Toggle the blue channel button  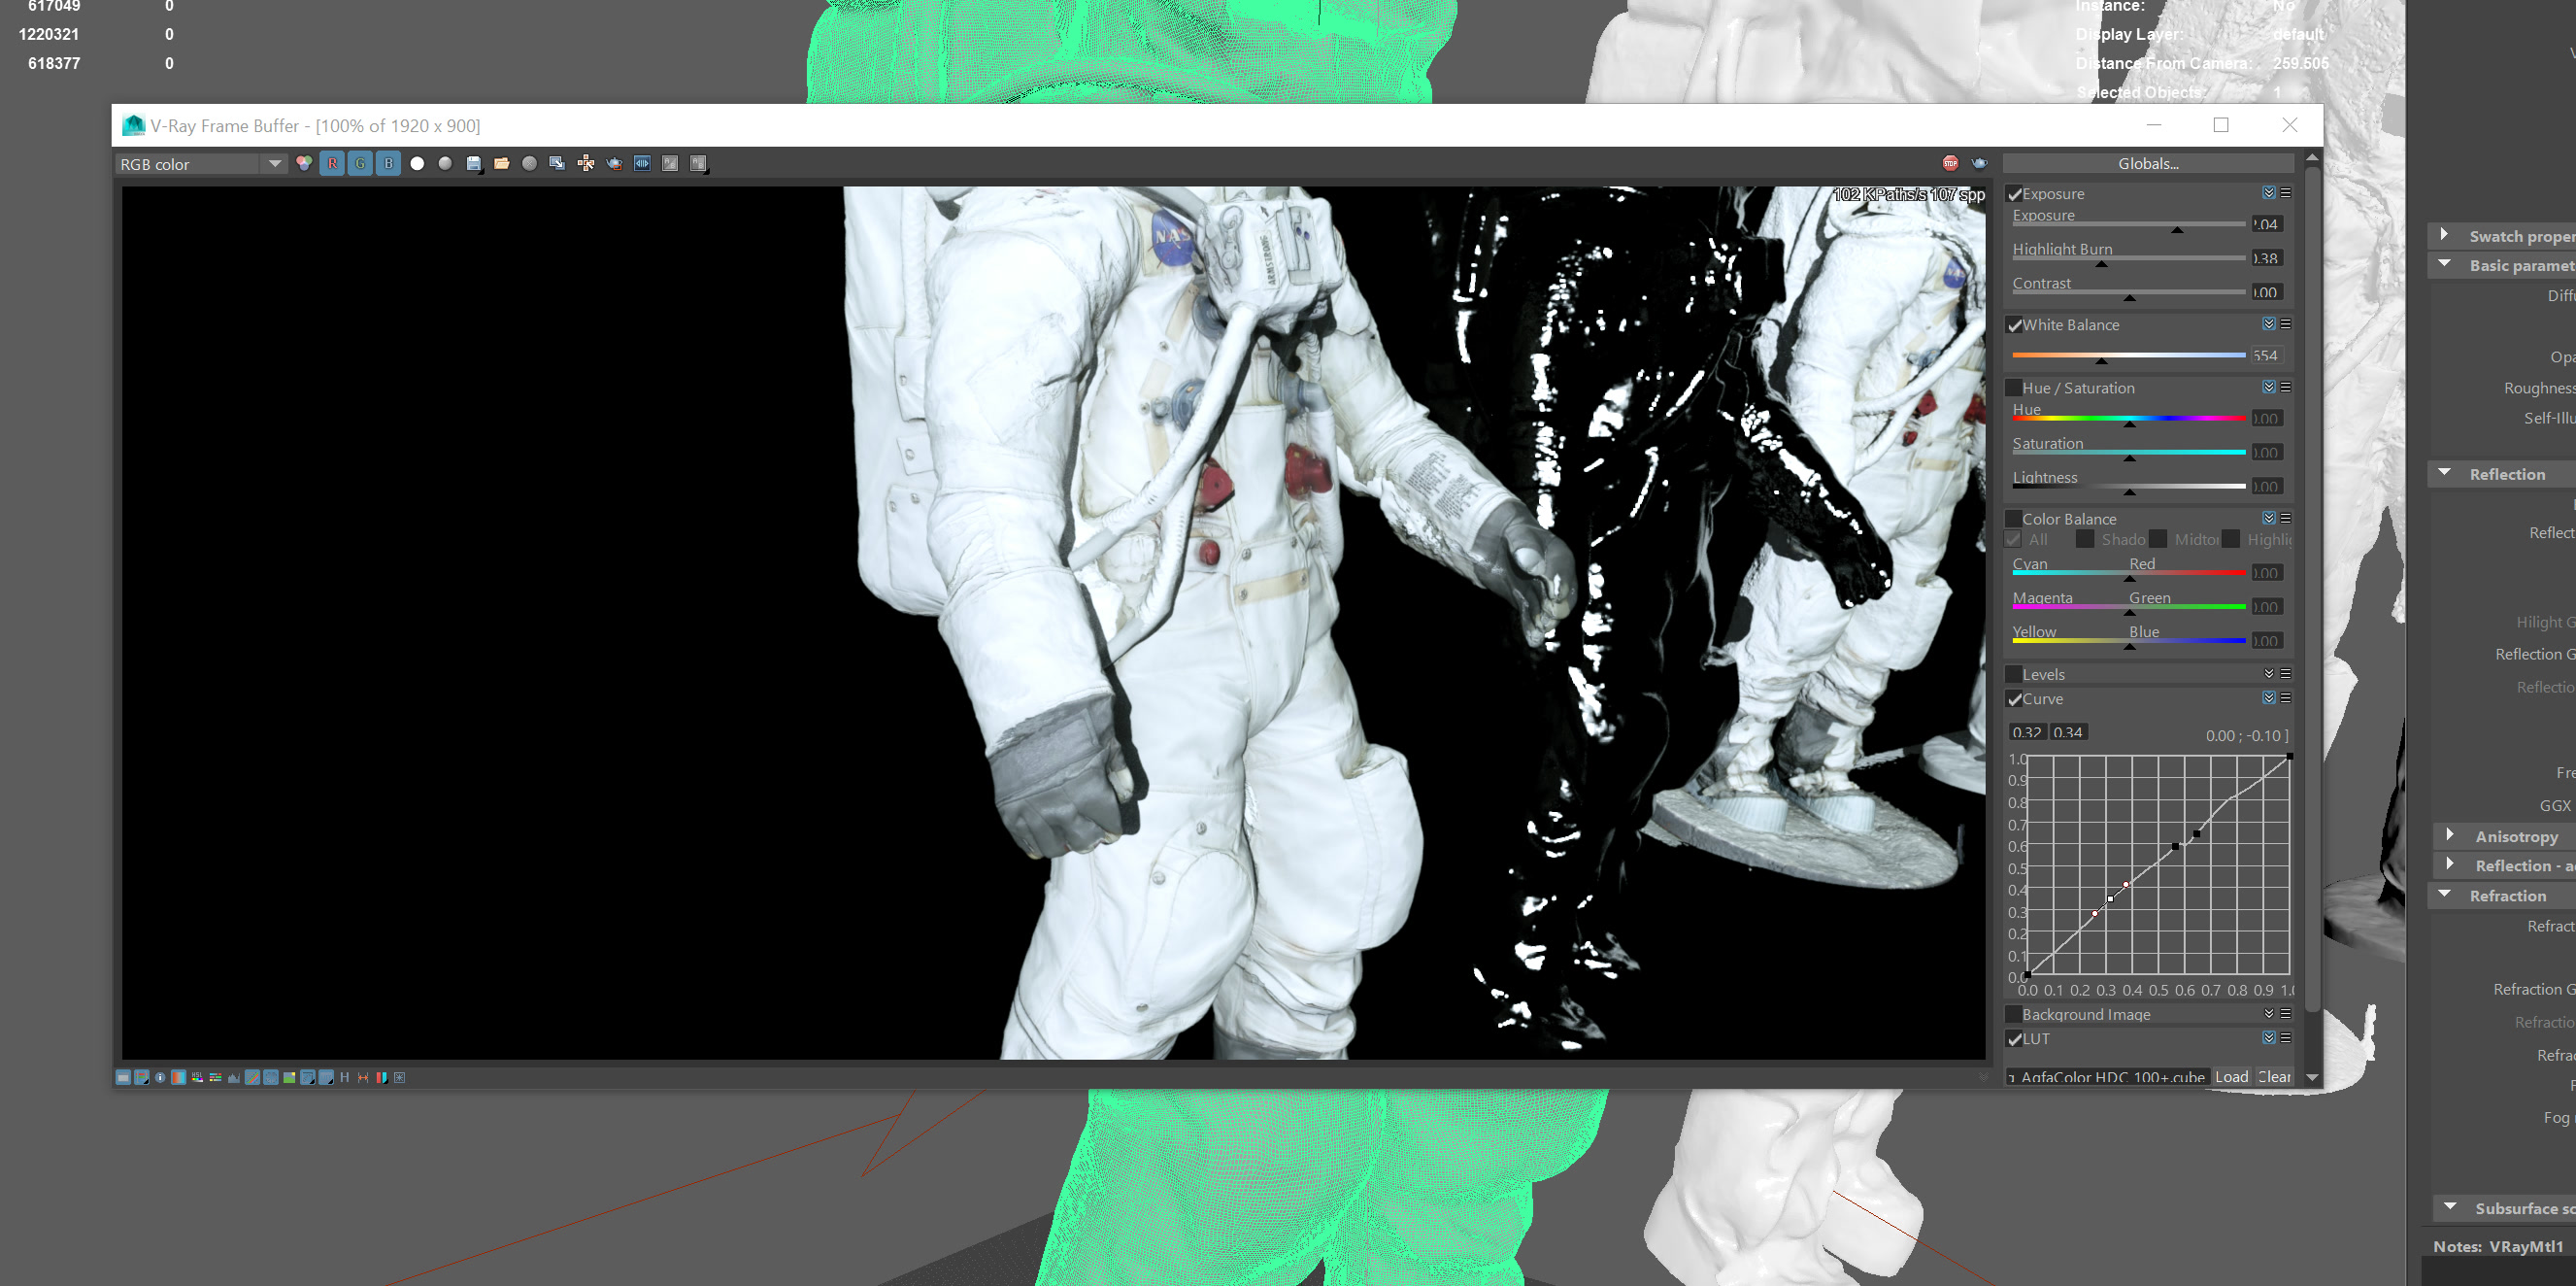[388, 163]
